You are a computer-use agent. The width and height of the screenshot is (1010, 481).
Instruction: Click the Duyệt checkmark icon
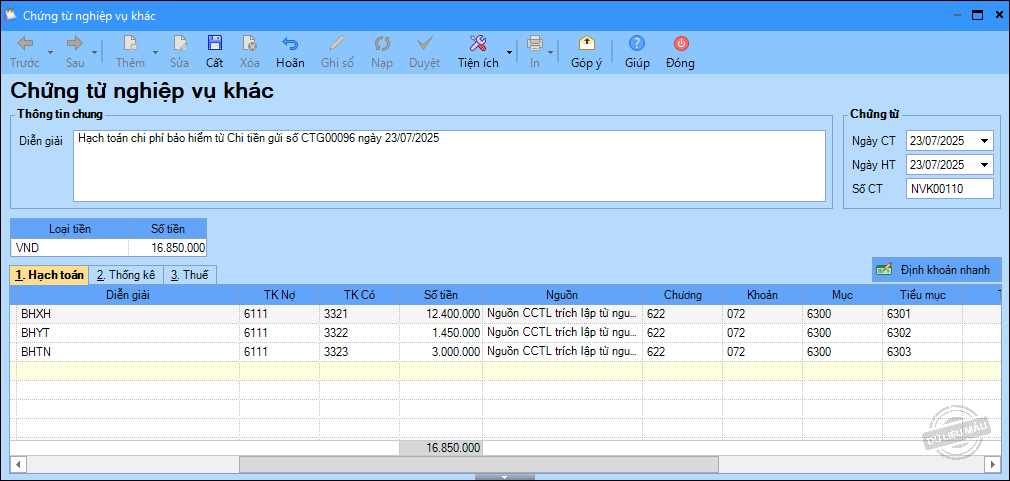[424, 43]
